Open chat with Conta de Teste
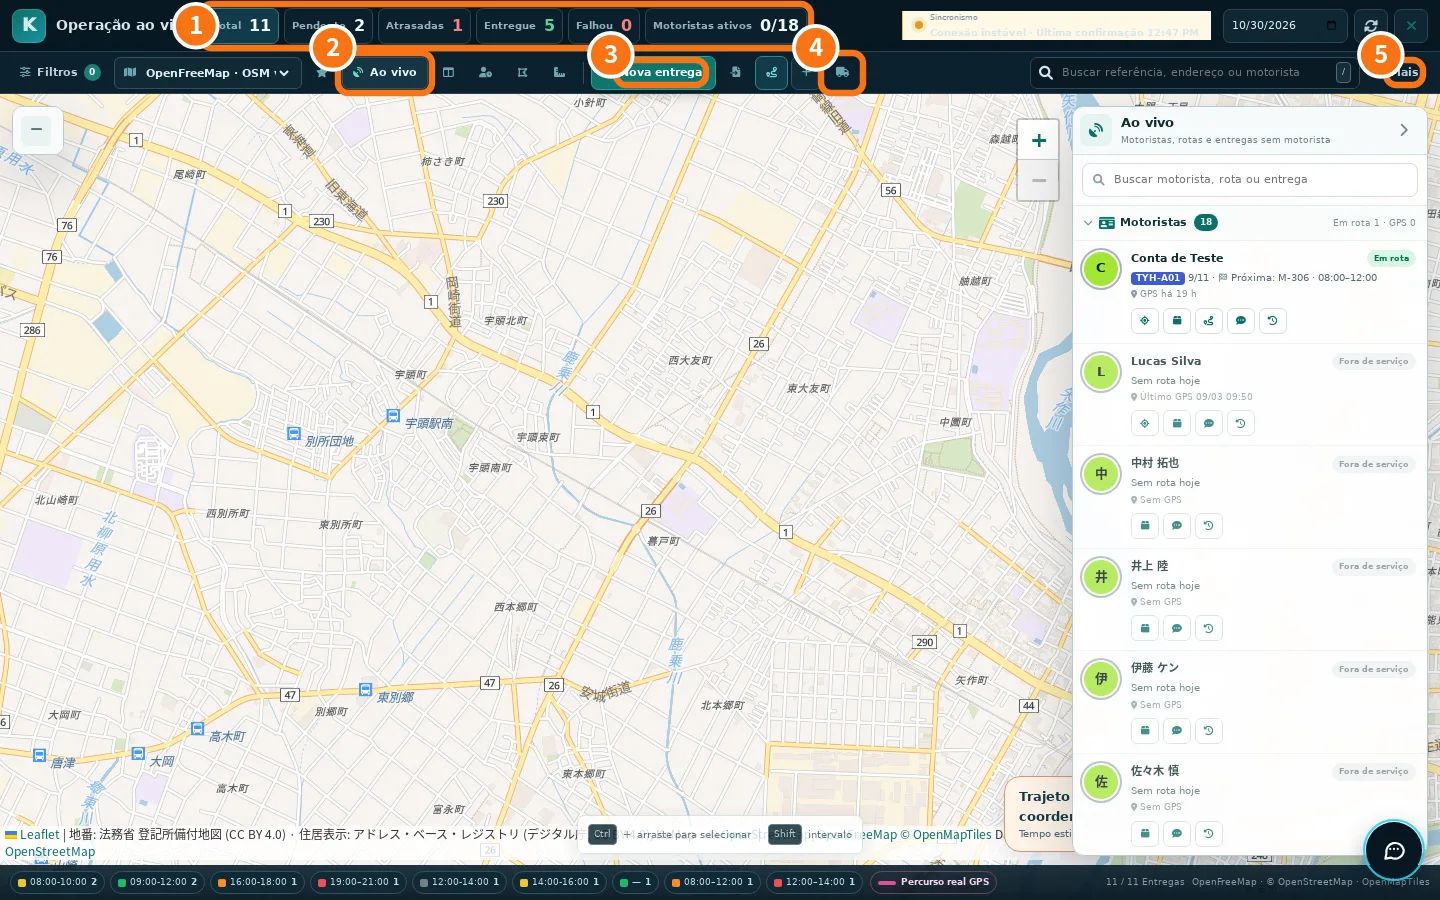The width and height of the screenshot is (1440, 900). 1241,321
